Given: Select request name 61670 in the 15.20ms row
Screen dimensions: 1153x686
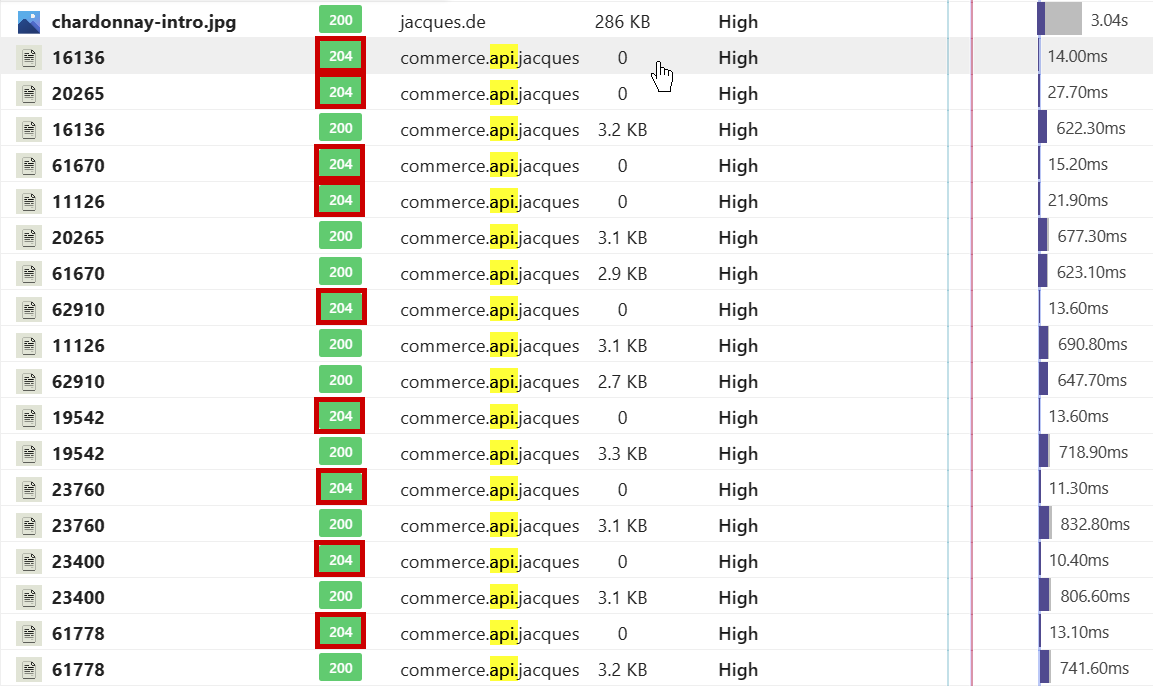Looking at the screenshot, I should coord(78,166).
